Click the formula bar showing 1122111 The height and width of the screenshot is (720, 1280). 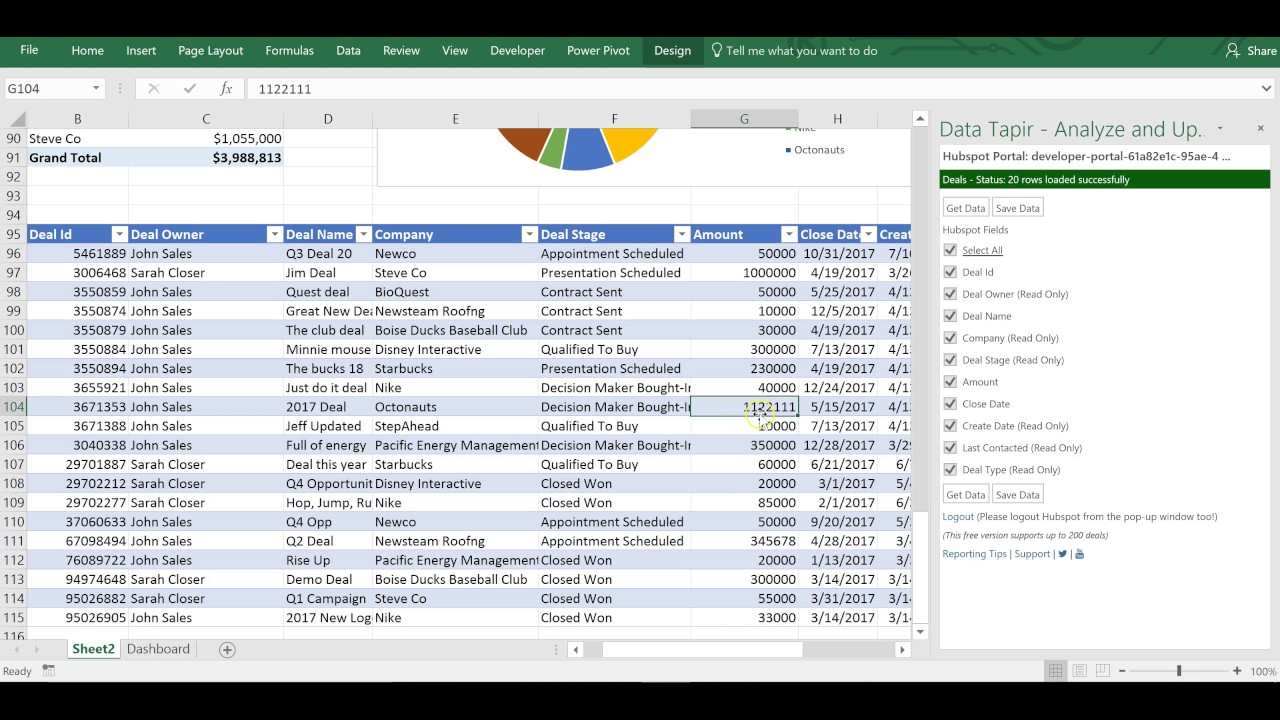(750, 89)
